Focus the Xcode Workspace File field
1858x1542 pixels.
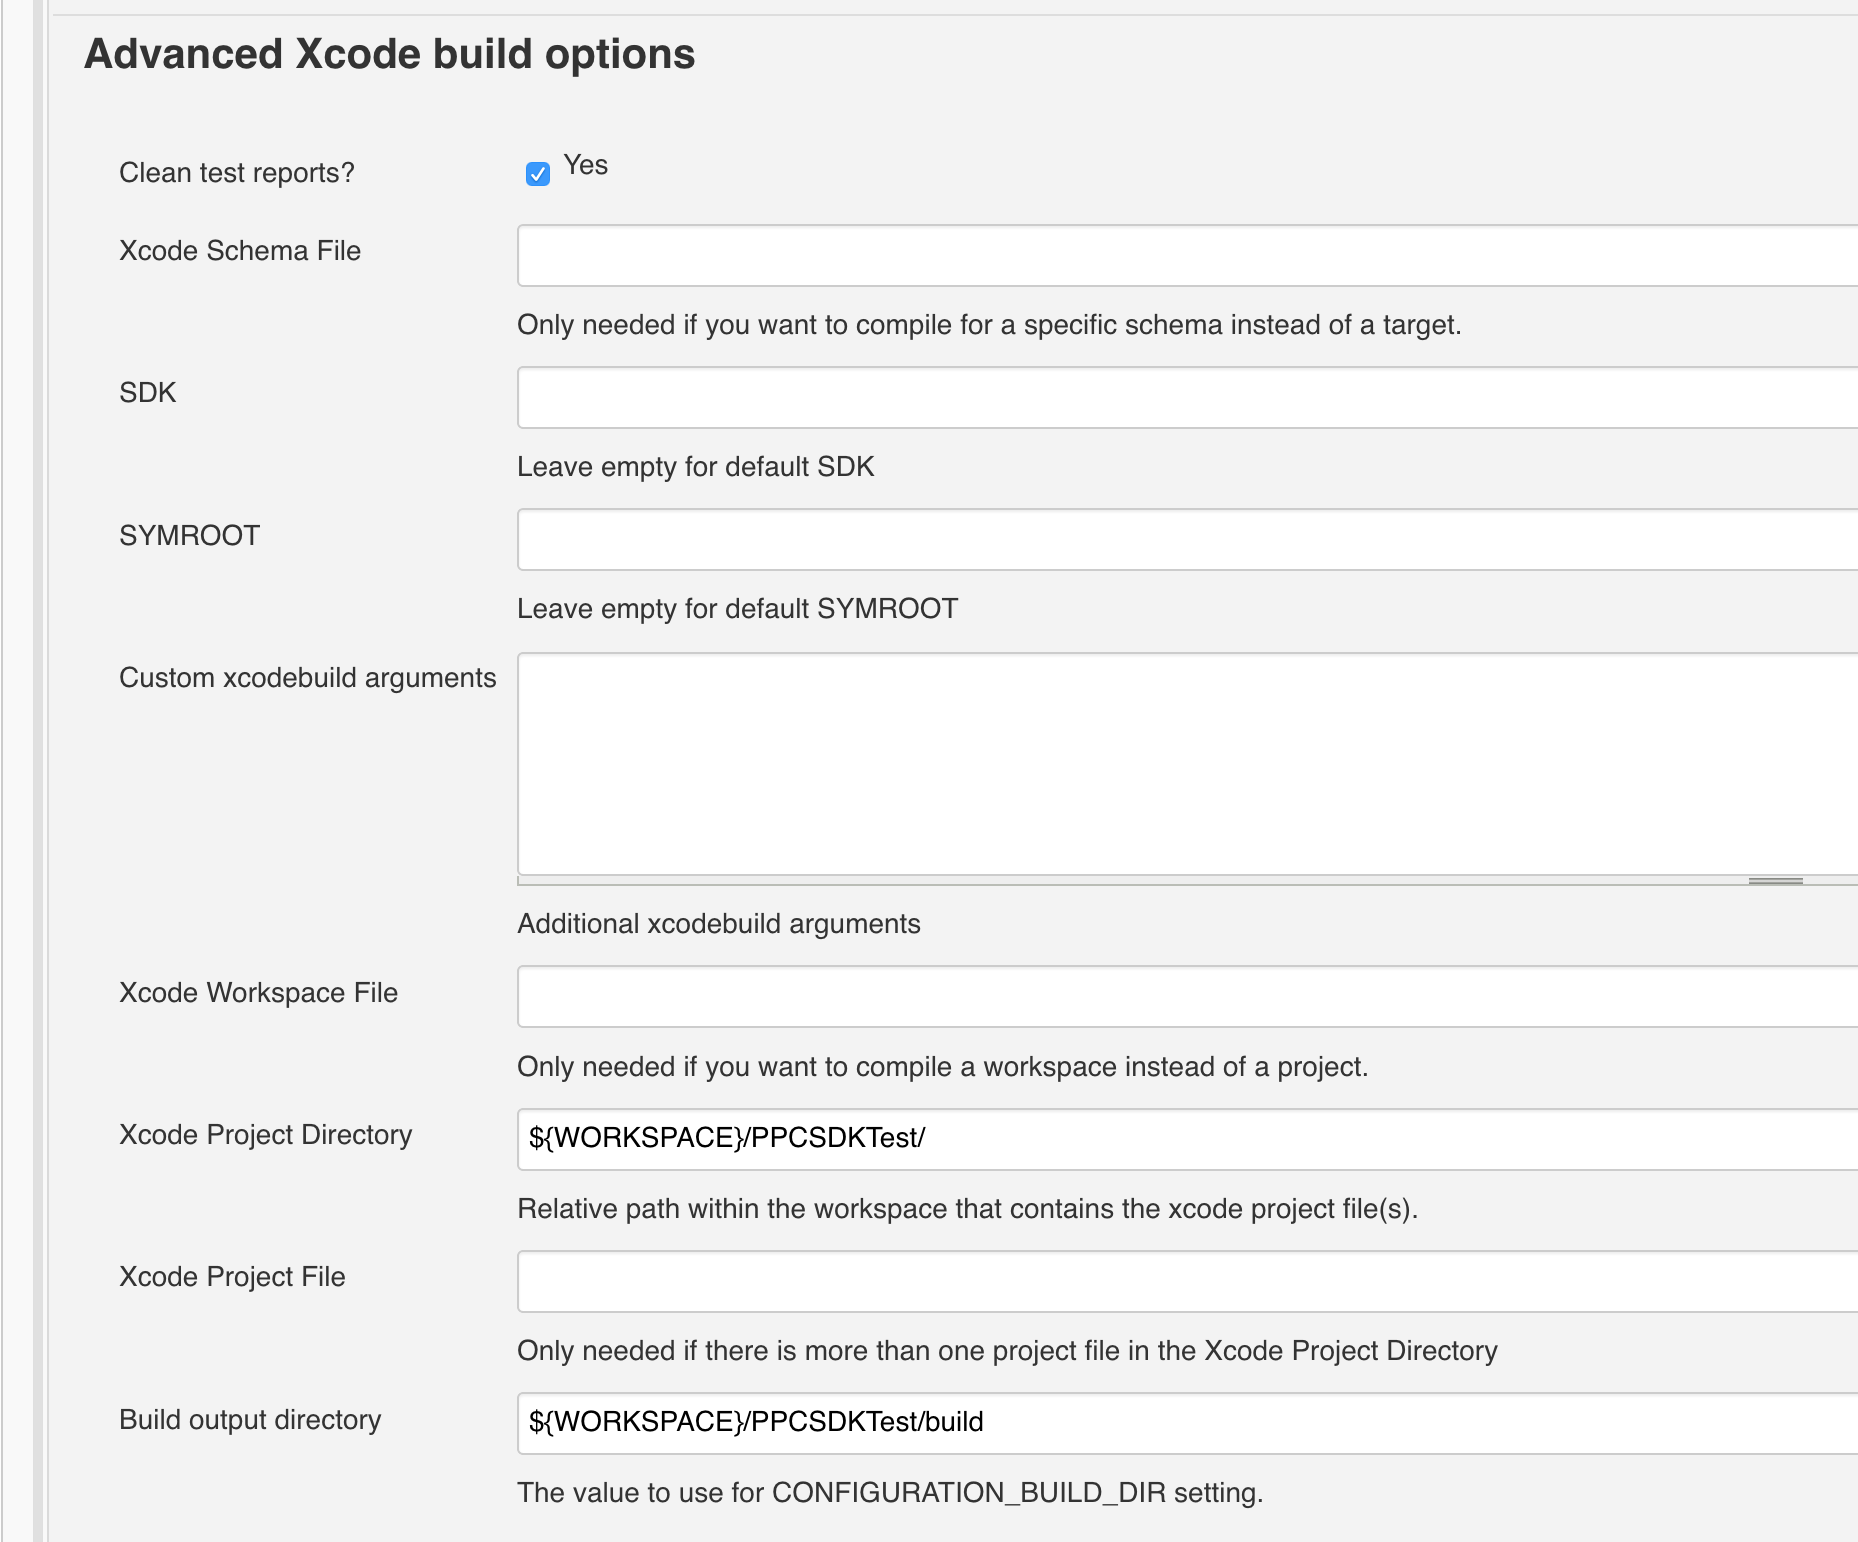pos(1185,996)
